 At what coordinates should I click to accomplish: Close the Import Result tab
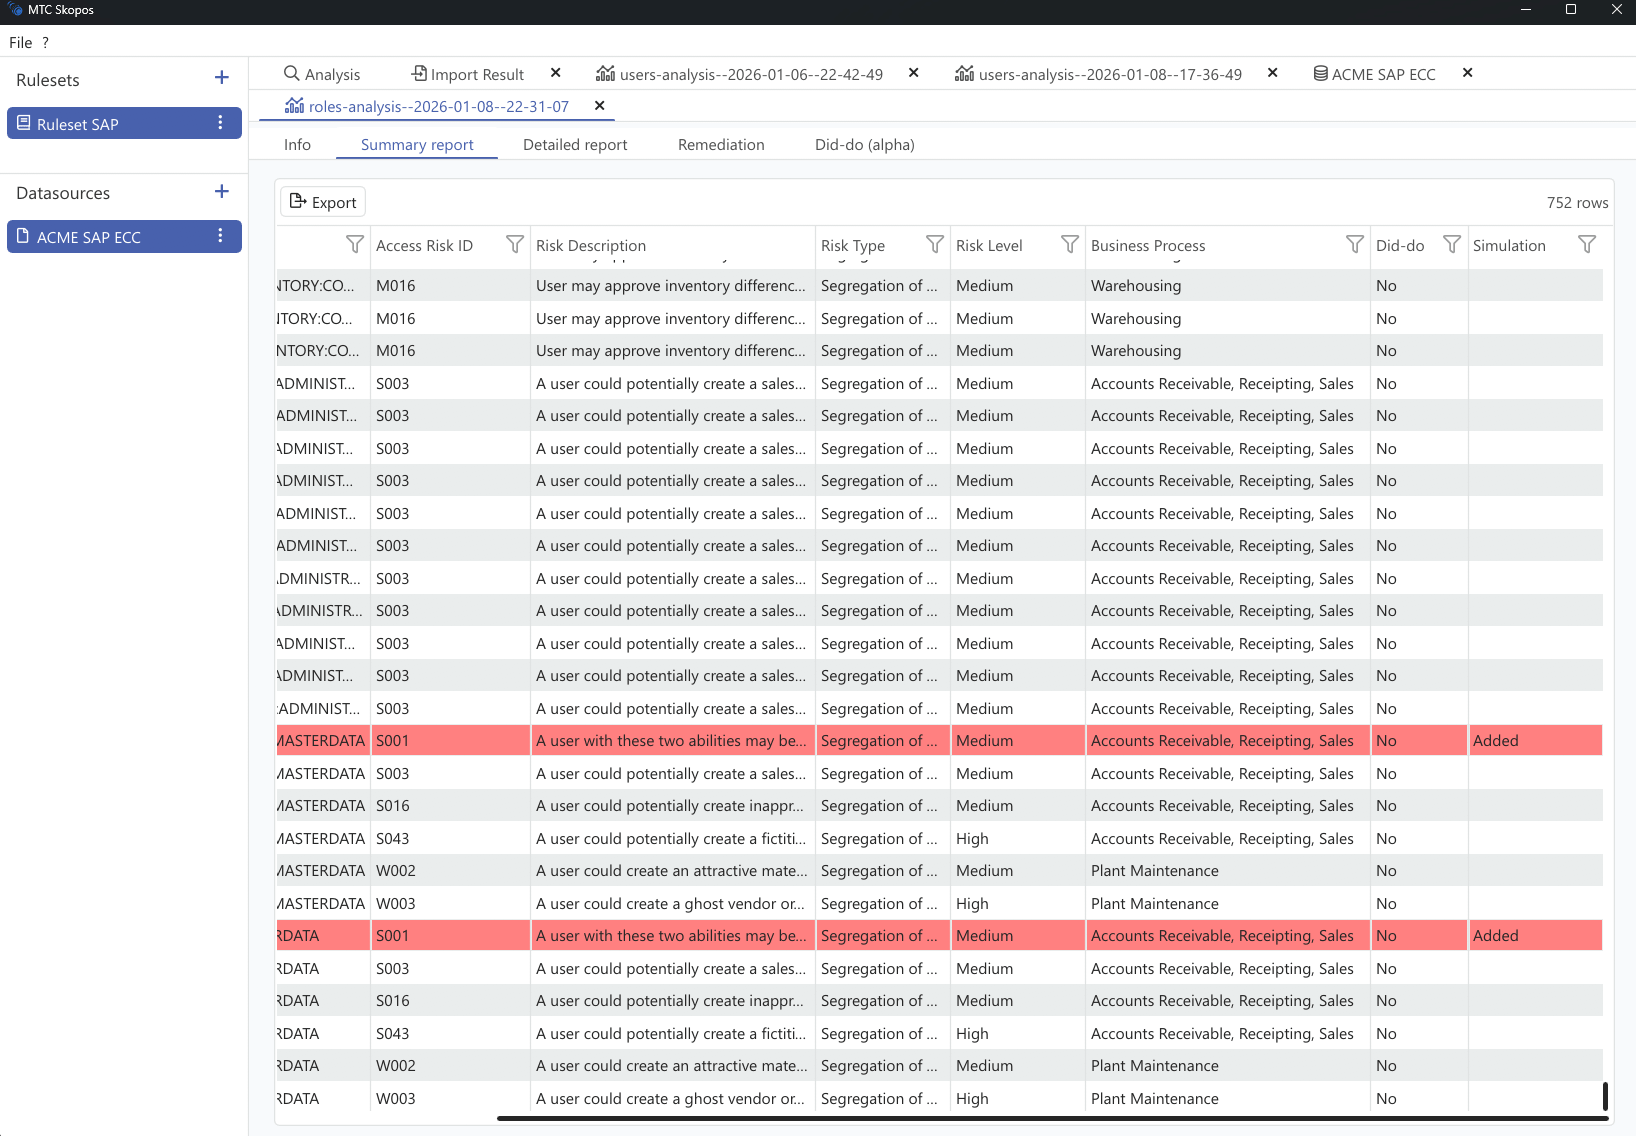[x=555, y=73]
